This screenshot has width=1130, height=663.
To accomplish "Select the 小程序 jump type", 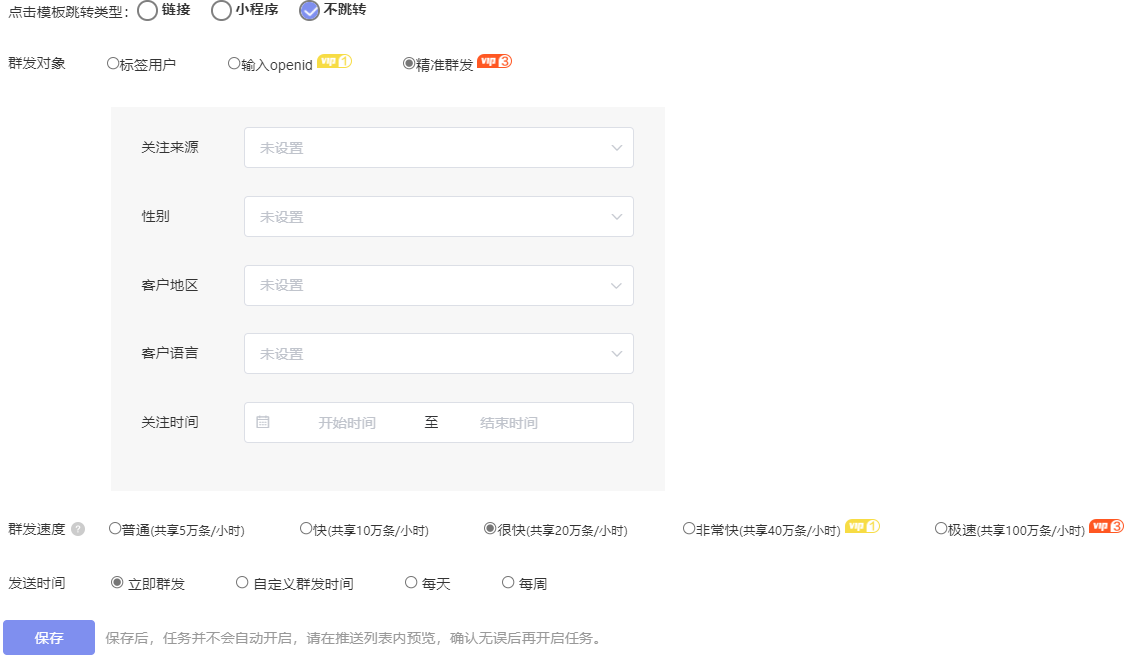I will point(219,12).
